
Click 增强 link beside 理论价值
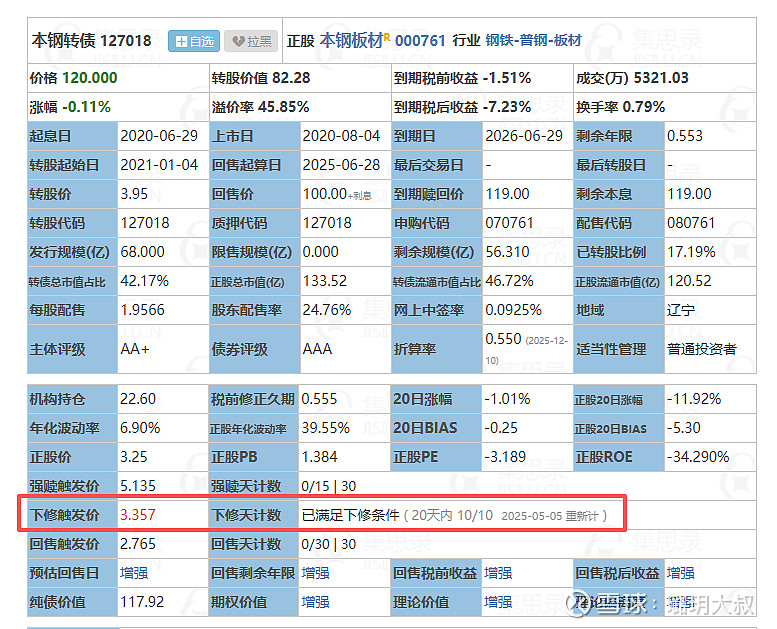(498, 602)
